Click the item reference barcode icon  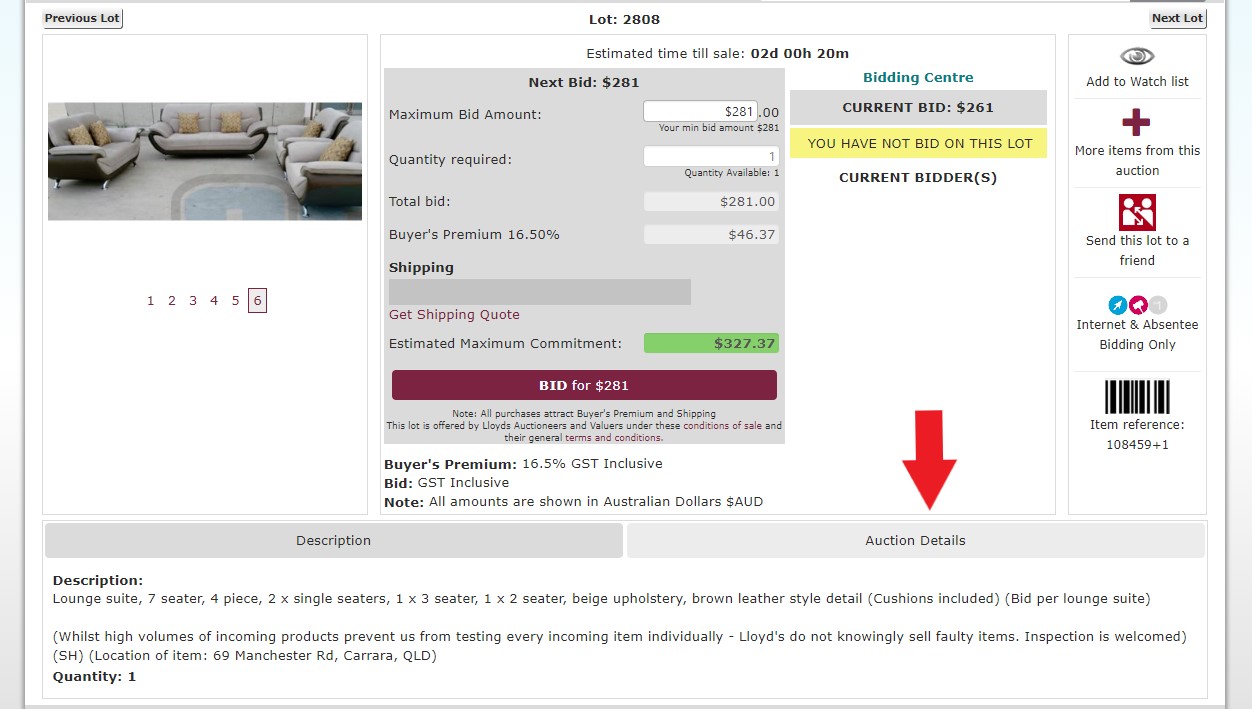[x=1137, y=396]
